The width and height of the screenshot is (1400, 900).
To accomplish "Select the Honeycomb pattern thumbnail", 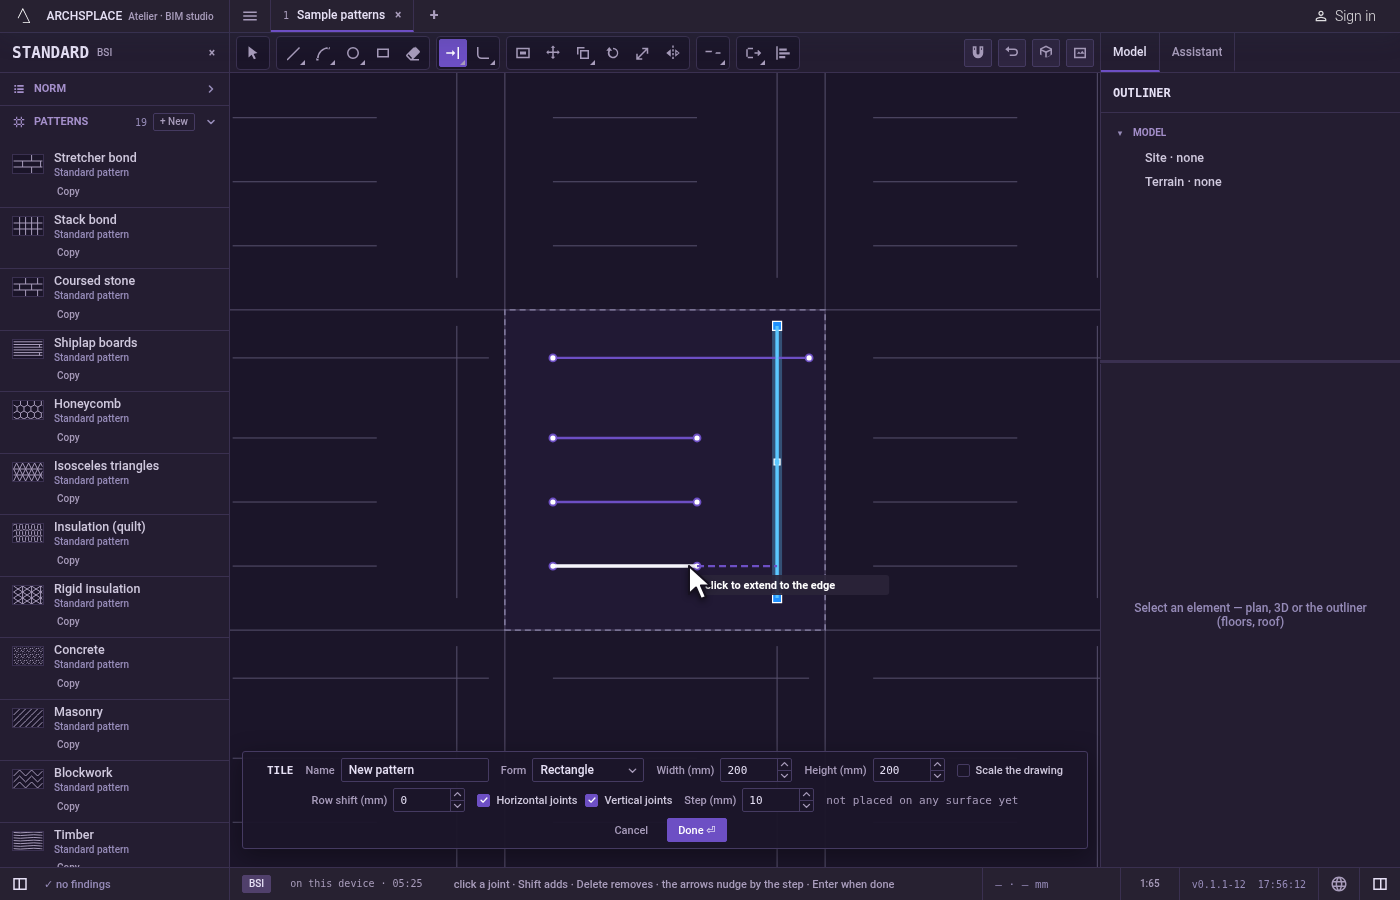I will [x=28, y=410].
